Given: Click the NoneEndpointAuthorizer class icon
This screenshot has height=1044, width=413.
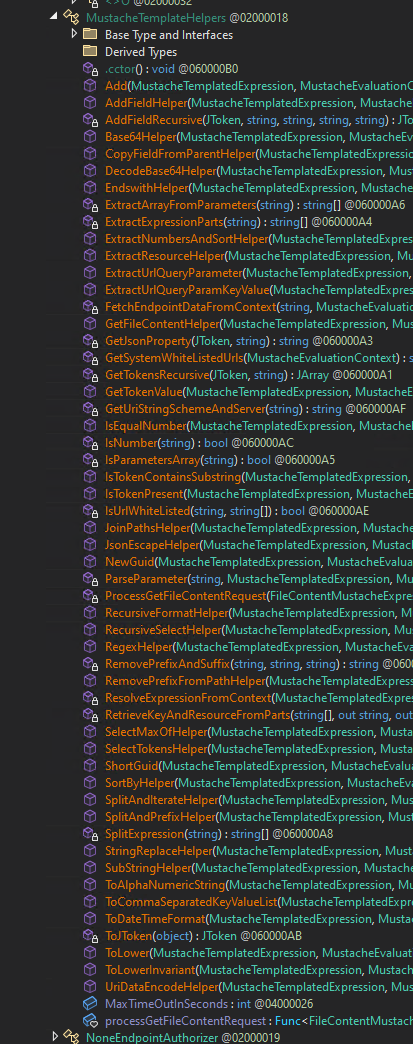Looking at the screenshot, I should tap(71, 1037).
